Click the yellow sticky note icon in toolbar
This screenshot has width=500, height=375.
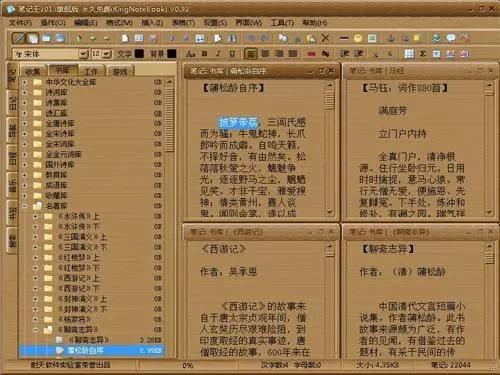tap(417, 38)
